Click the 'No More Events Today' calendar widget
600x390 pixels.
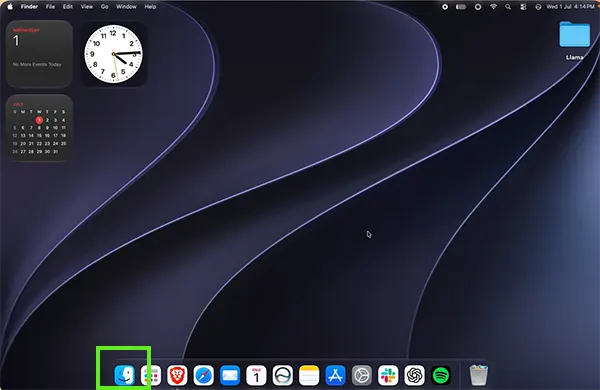coord(39,54)
